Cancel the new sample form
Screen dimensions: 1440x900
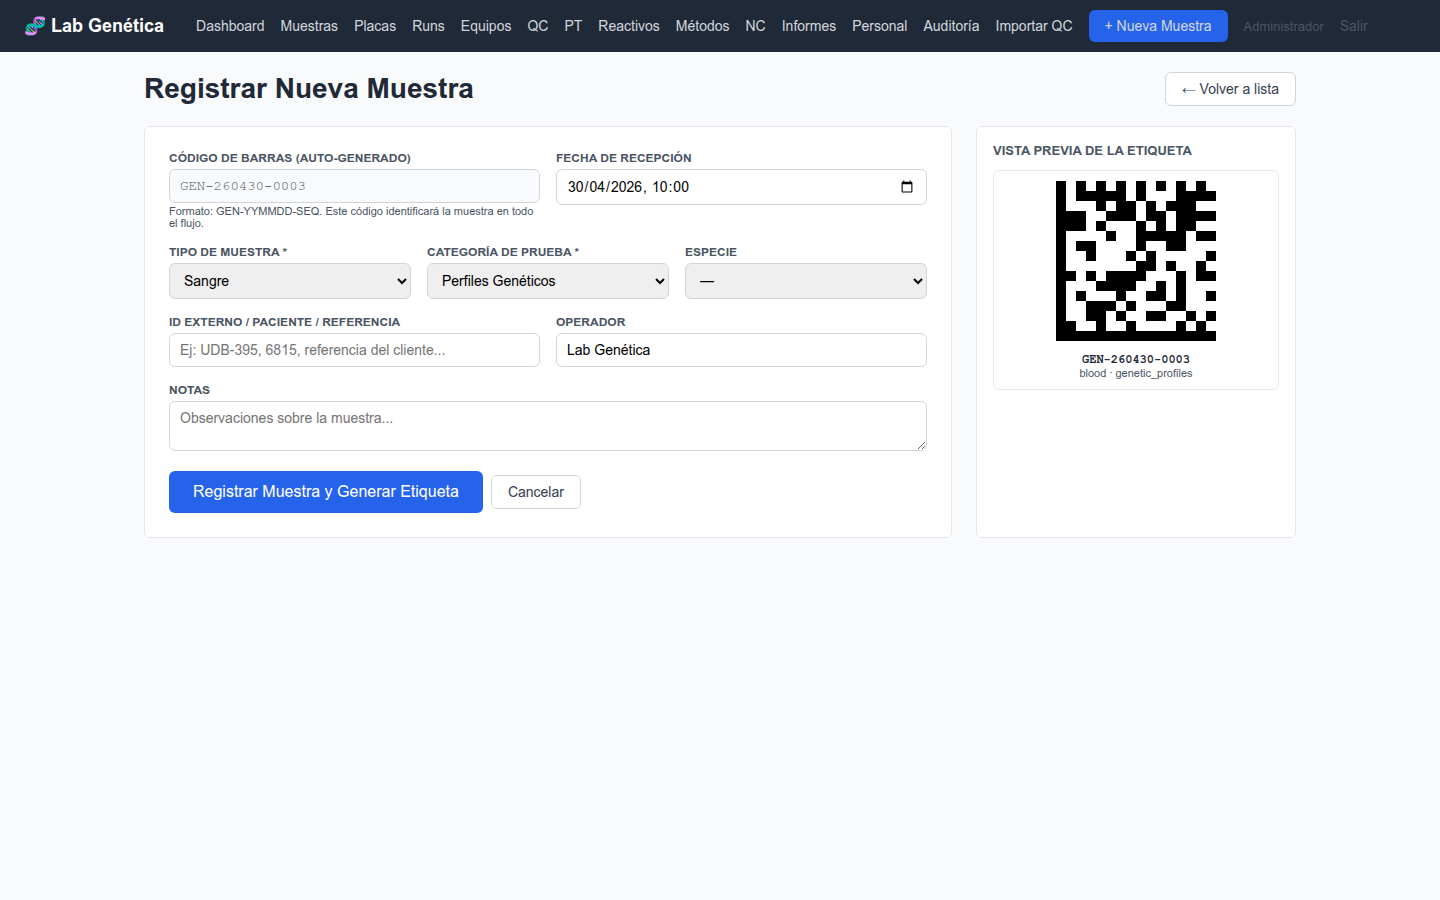click(x=536, y=492)
